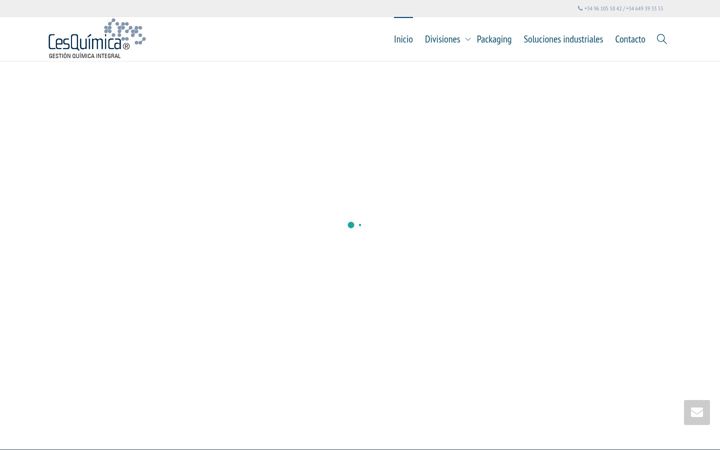Viewport: 720px width, 450px height.
Task: Open the Divisiones menu item
Action: click(x=442, y=39)
